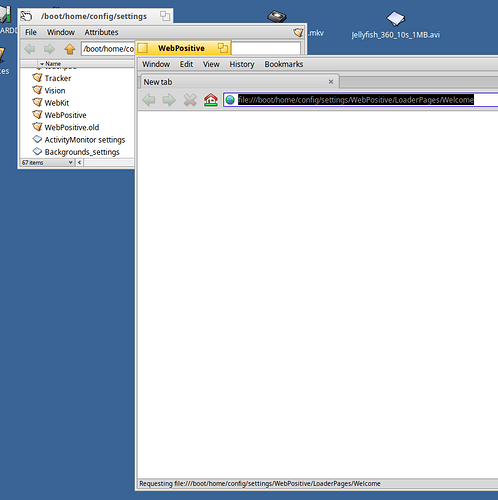Click Tracker window zoom button in title tab
This screenshot has height=500, width=498.
click(x=165, y=16)
